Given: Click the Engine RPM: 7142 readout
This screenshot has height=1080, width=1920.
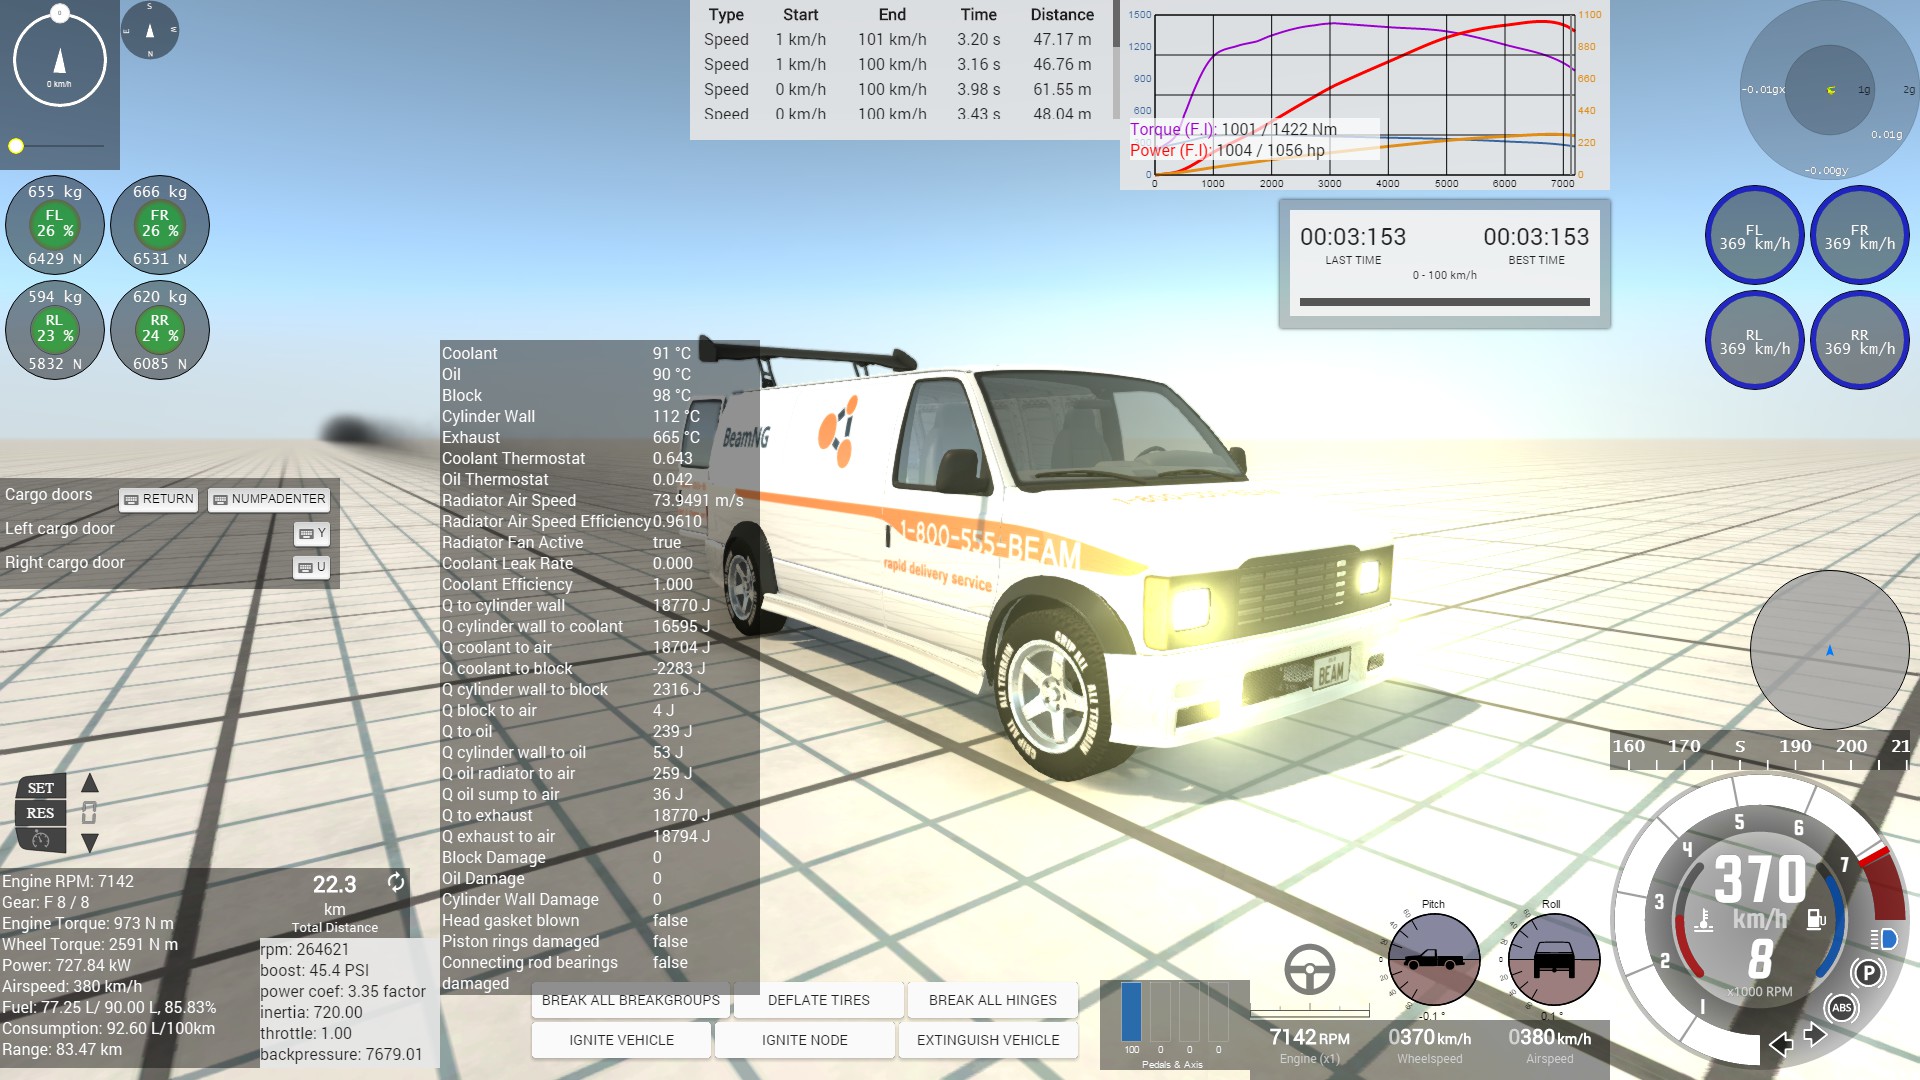Looking at the screenshot, I should click(x=68, y=881).
